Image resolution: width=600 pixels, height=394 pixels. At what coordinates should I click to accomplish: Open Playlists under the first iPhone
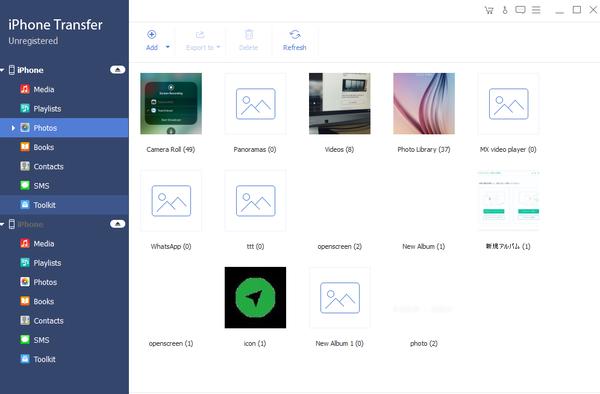(64, 109)
